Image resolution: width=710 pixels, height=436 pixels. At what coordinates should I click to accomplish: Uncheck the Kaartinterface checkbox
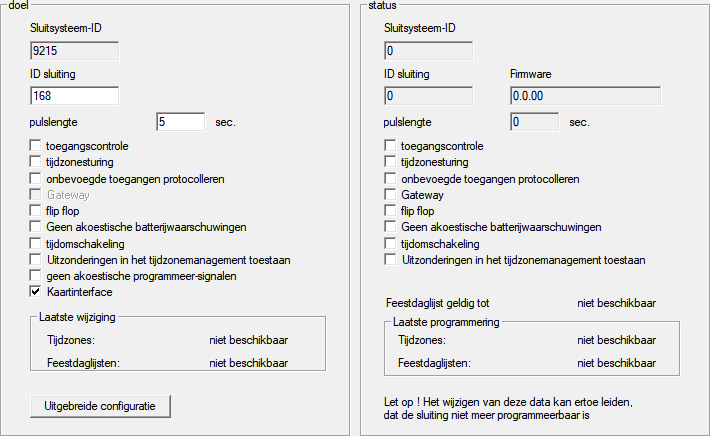click(x=37, y=292)
